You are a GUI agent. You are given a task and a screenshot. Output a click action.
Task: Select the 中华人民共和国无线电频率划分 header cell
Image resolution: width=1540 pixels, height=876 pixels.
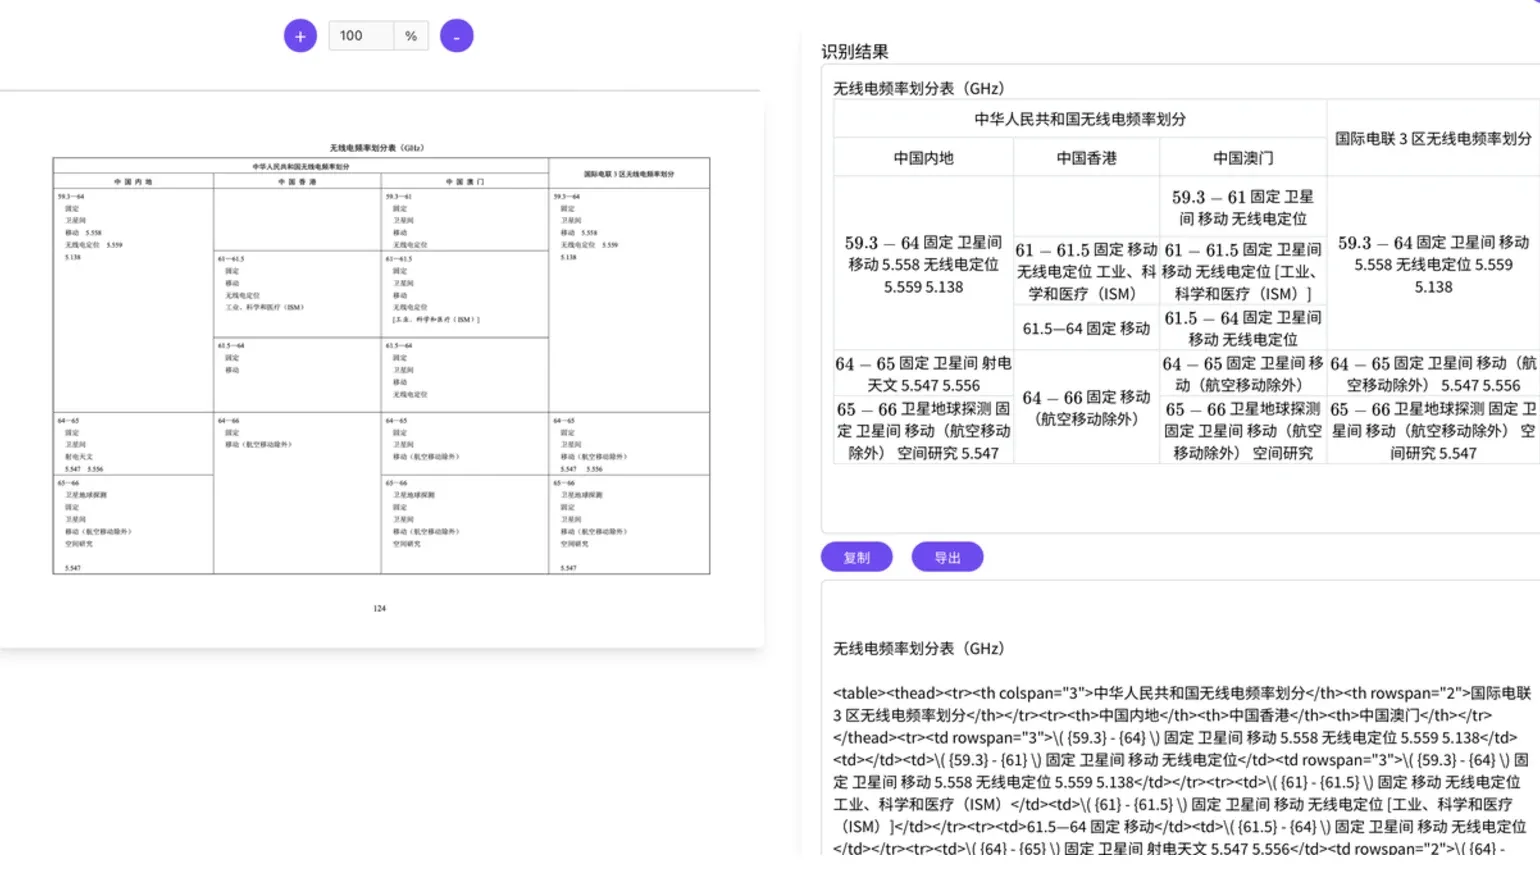point(1079,119)
